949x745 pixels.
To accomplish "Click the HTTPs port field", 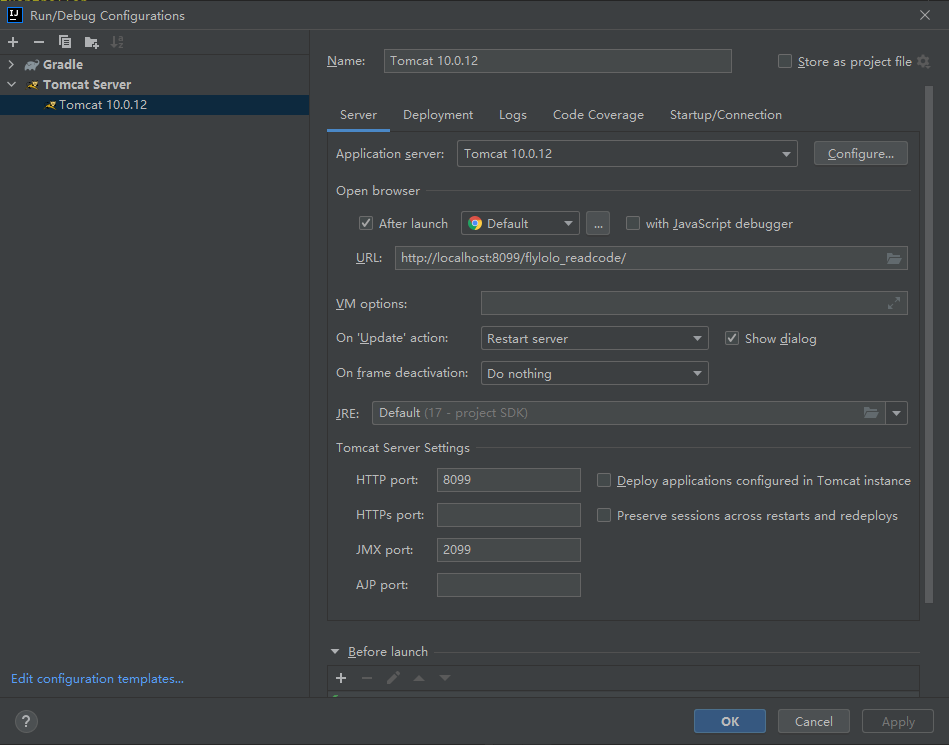I will click(508, 515).
